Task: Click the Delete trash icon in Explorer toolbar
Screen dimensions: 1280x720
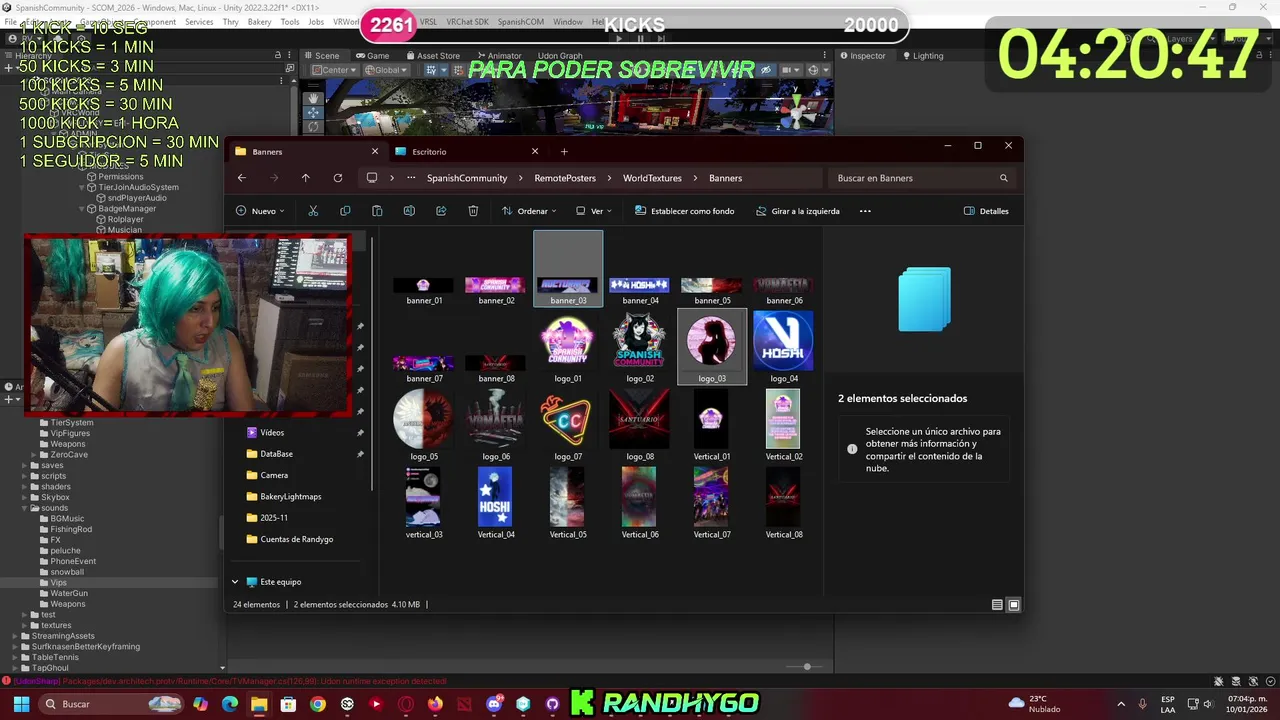Action: (473, 211)
